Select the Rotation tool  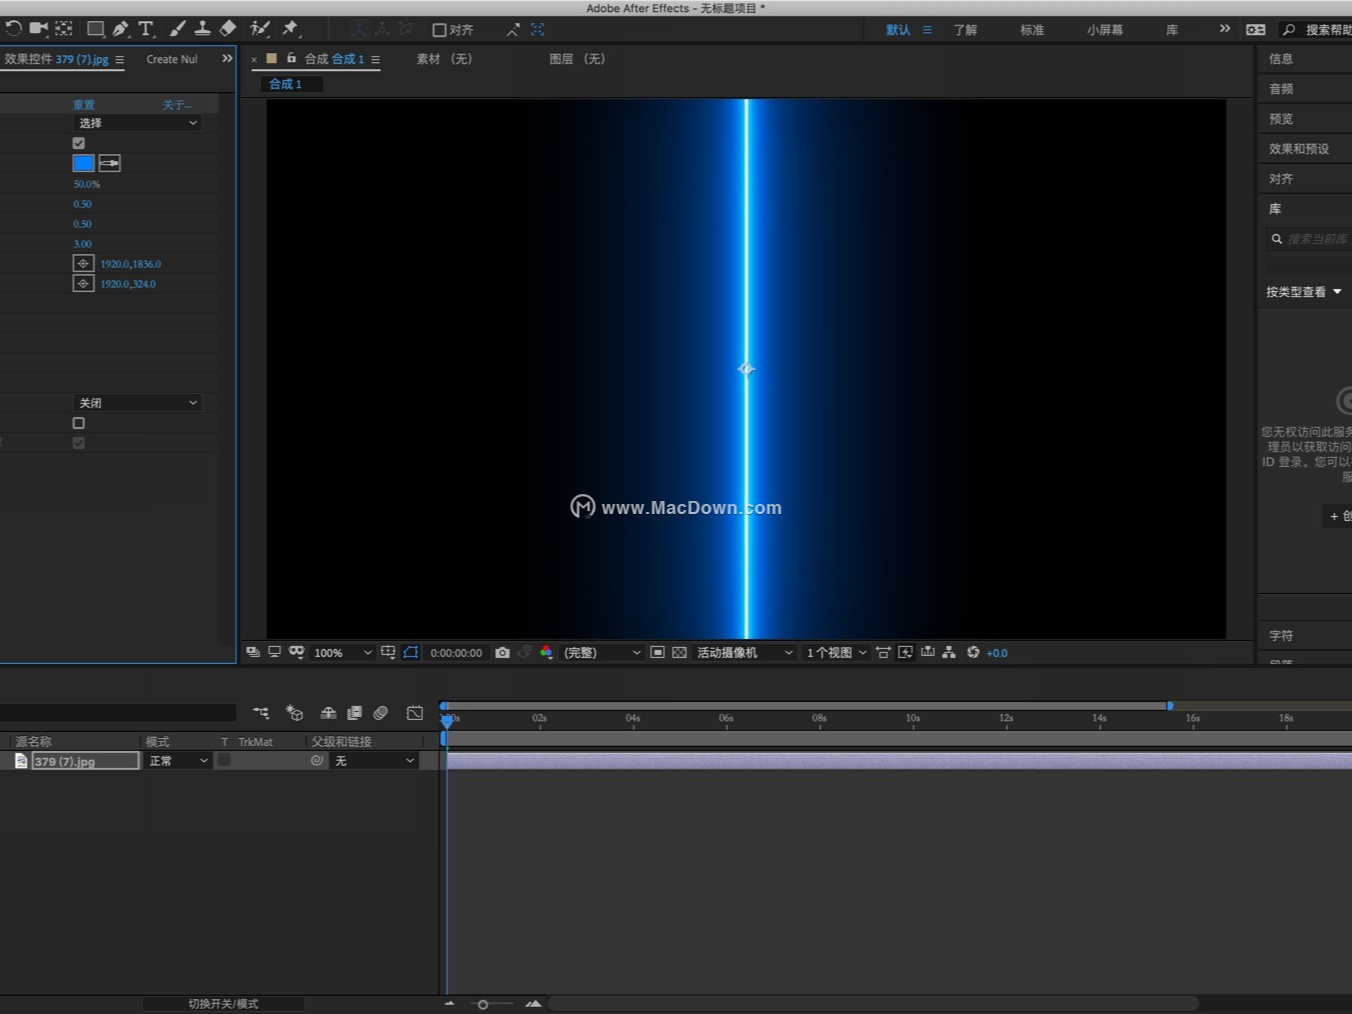pos(13,29)
